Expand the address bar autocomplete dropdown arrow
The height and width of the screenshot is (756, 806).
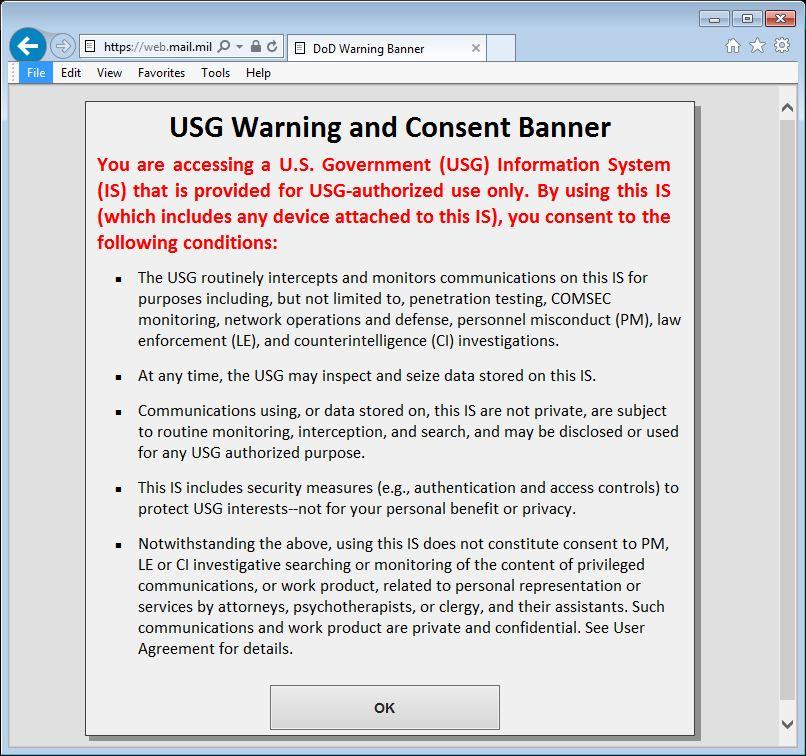point(240,47)
